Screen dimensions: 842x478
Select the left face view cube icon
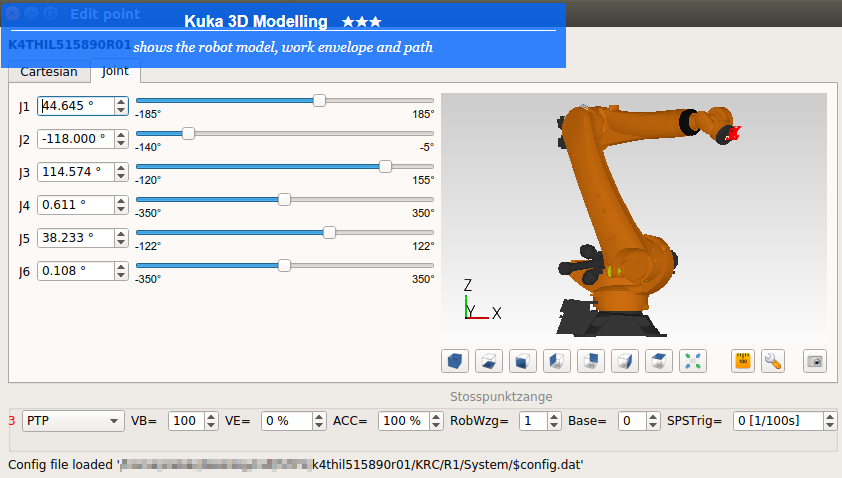(557, 361)
